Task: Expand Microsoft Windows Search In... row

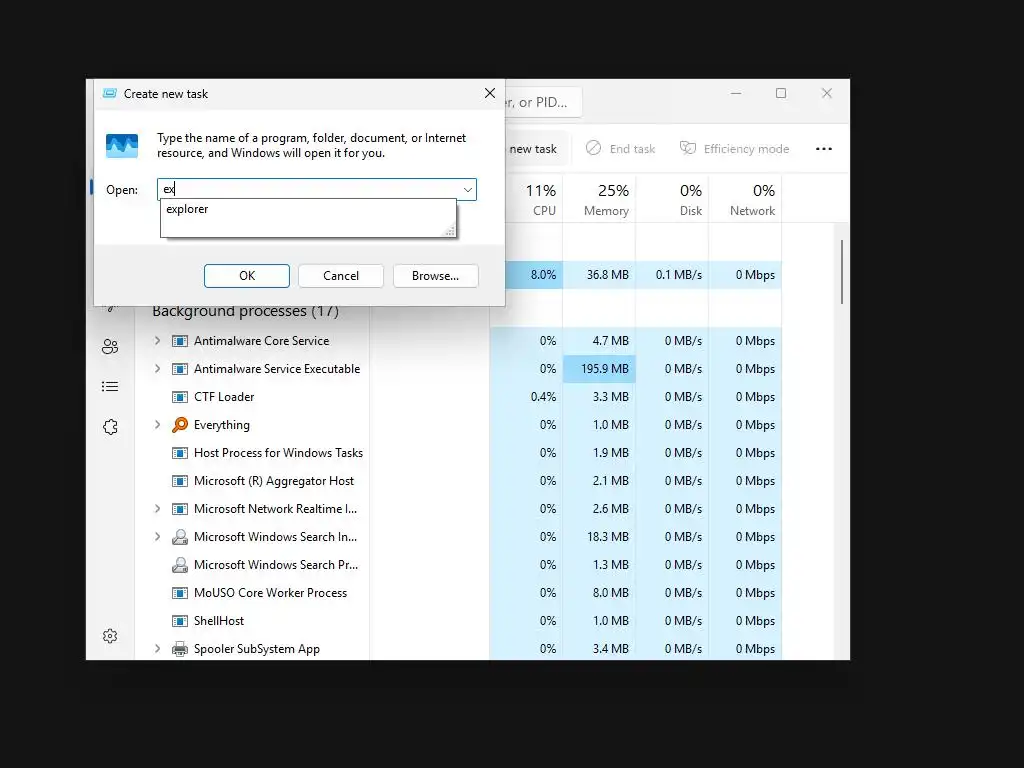Action: coord(157,536)
